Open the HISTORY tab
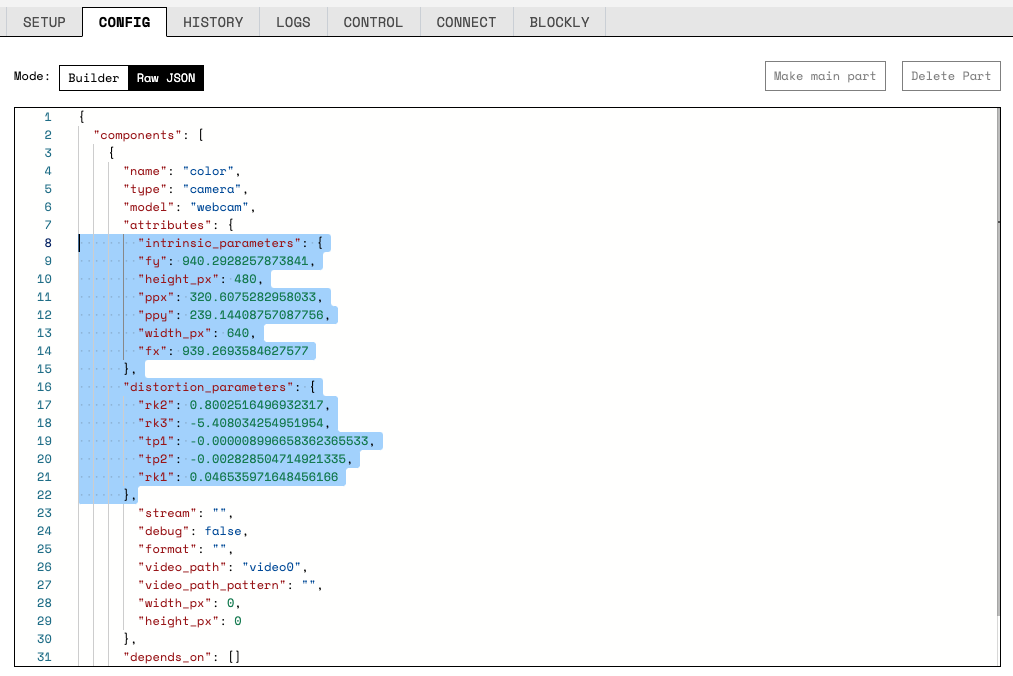The image size is (1013, 676). tap(213, 22)
